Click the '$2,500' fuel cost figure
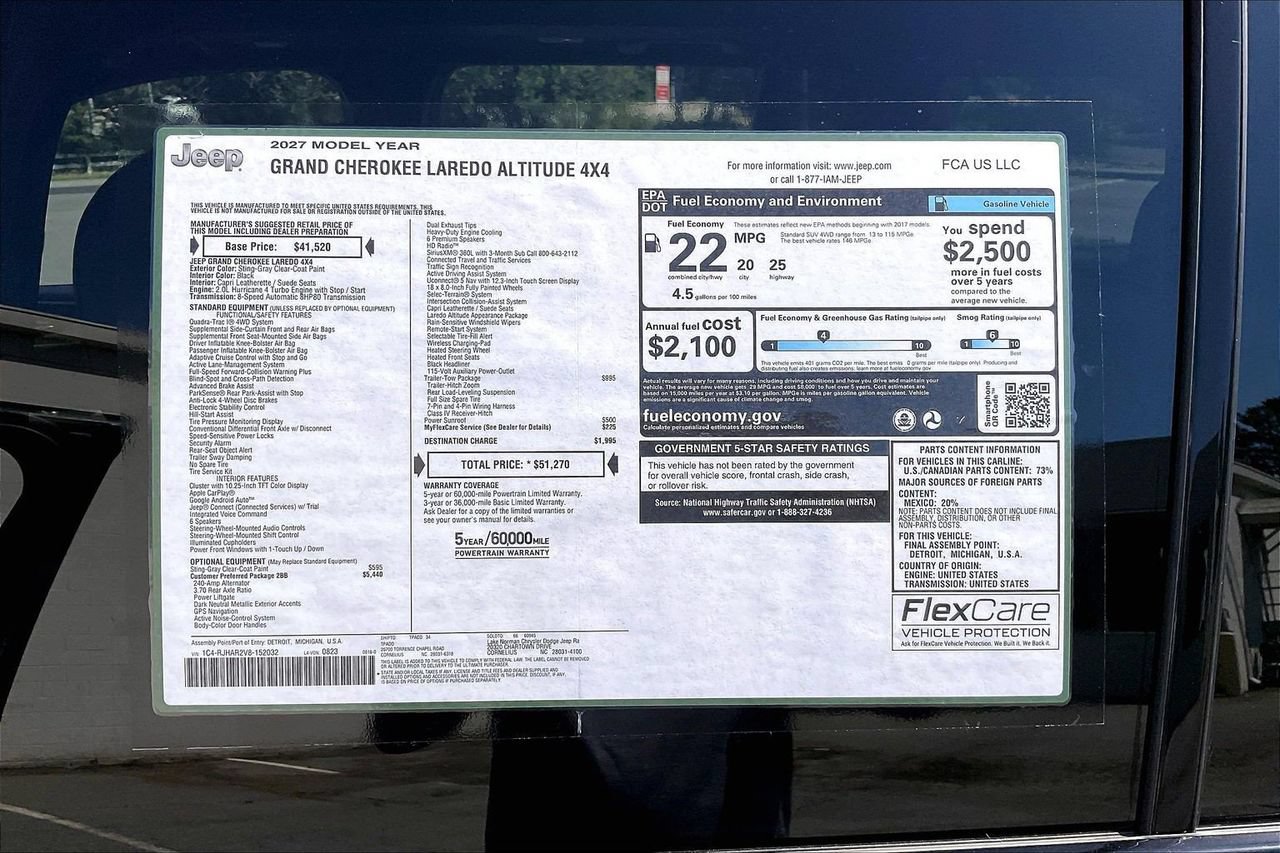Viewport: 1280px width, 853px height. pyautogui.click(x=986, y=251)
